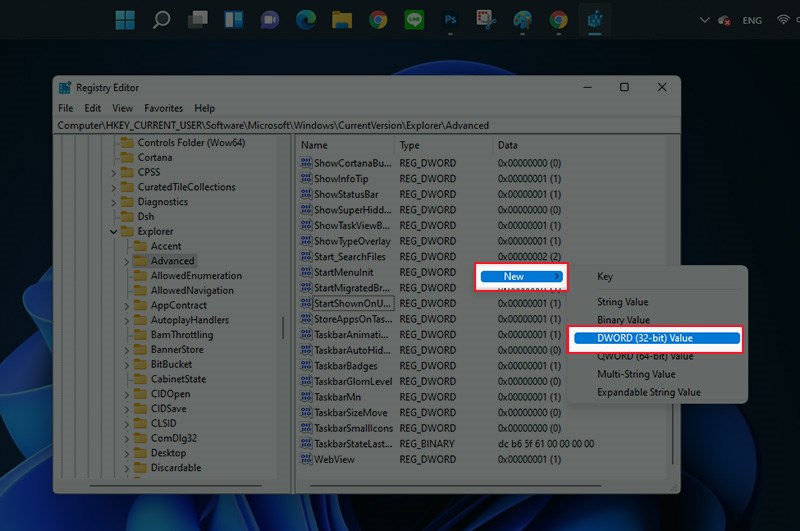Launch Microsoft Edge from the taskbar
This screenshot has width=800, height=531.
306,19
